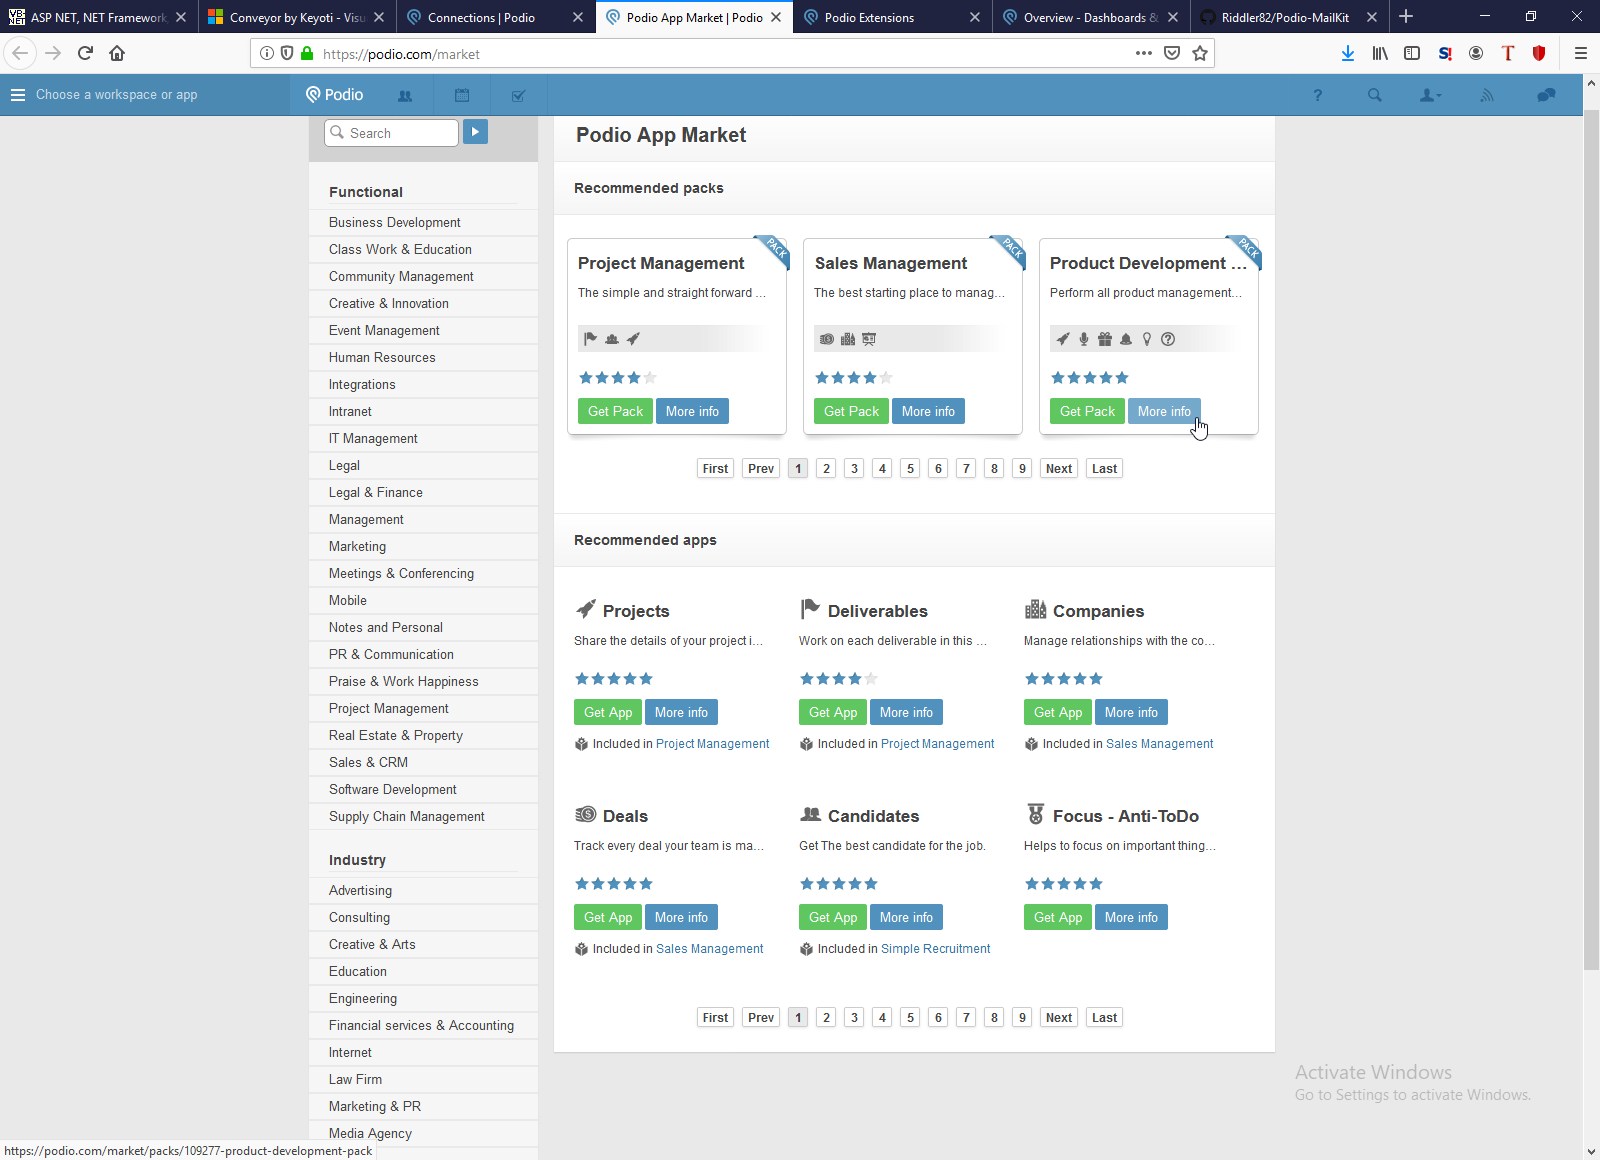Click More info on Sales Management pack

coord(928,411)
